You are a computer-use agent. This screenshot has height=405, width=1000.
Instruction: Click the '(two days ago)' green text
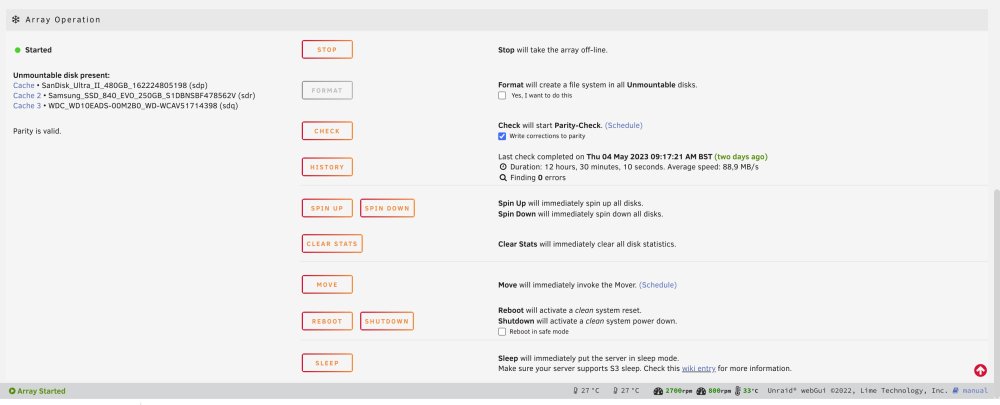click(x=740, y=157)
